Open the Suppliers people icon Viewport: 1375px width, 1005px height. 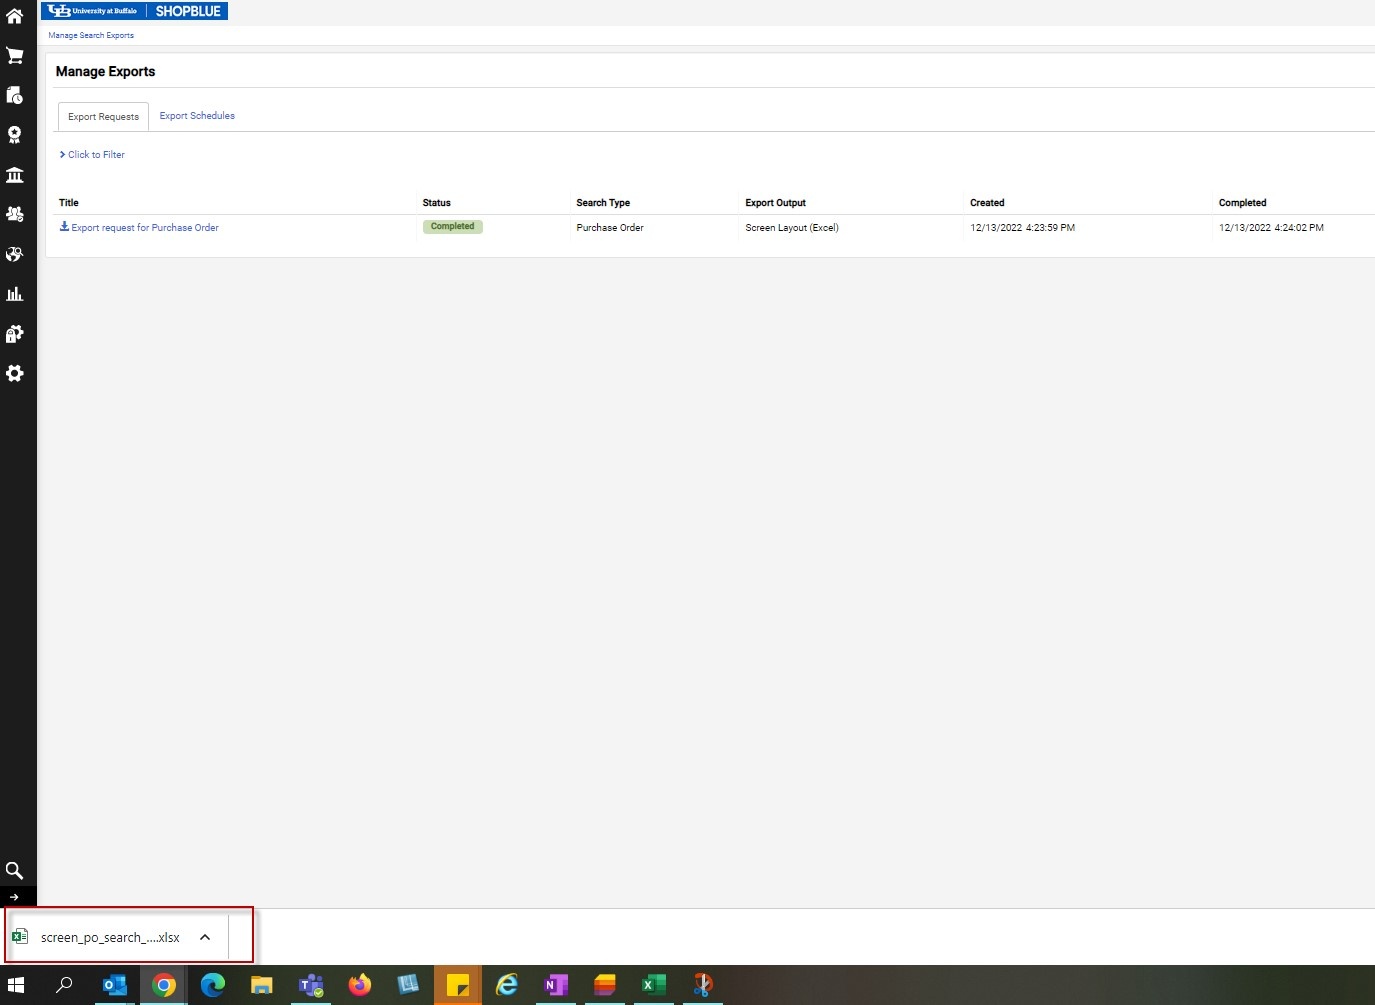pos(15,214)
